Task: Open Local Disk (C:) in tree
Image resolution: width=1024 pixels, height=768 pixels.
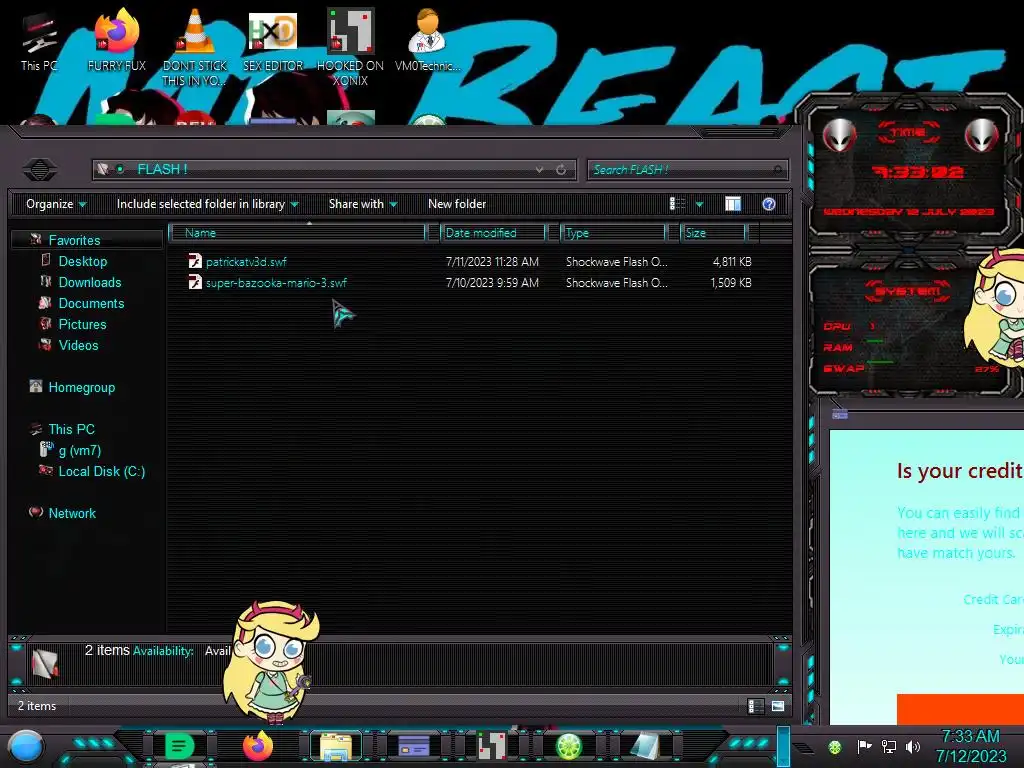Action: point(102,471)
